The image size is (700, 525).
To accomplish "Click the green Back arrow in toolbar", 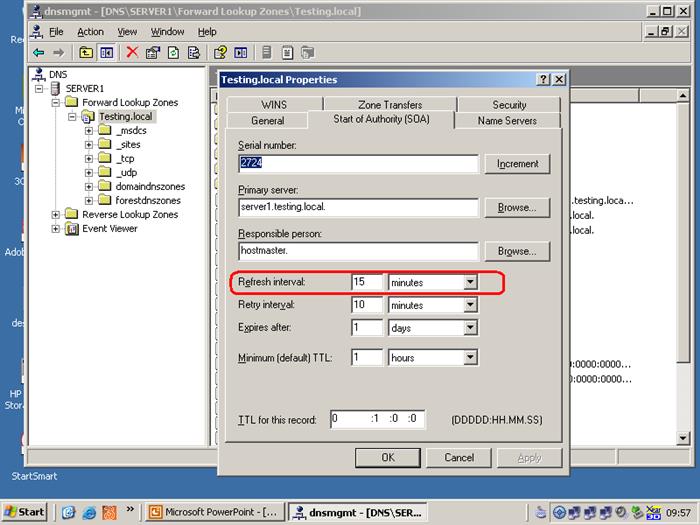I will 39,53.
